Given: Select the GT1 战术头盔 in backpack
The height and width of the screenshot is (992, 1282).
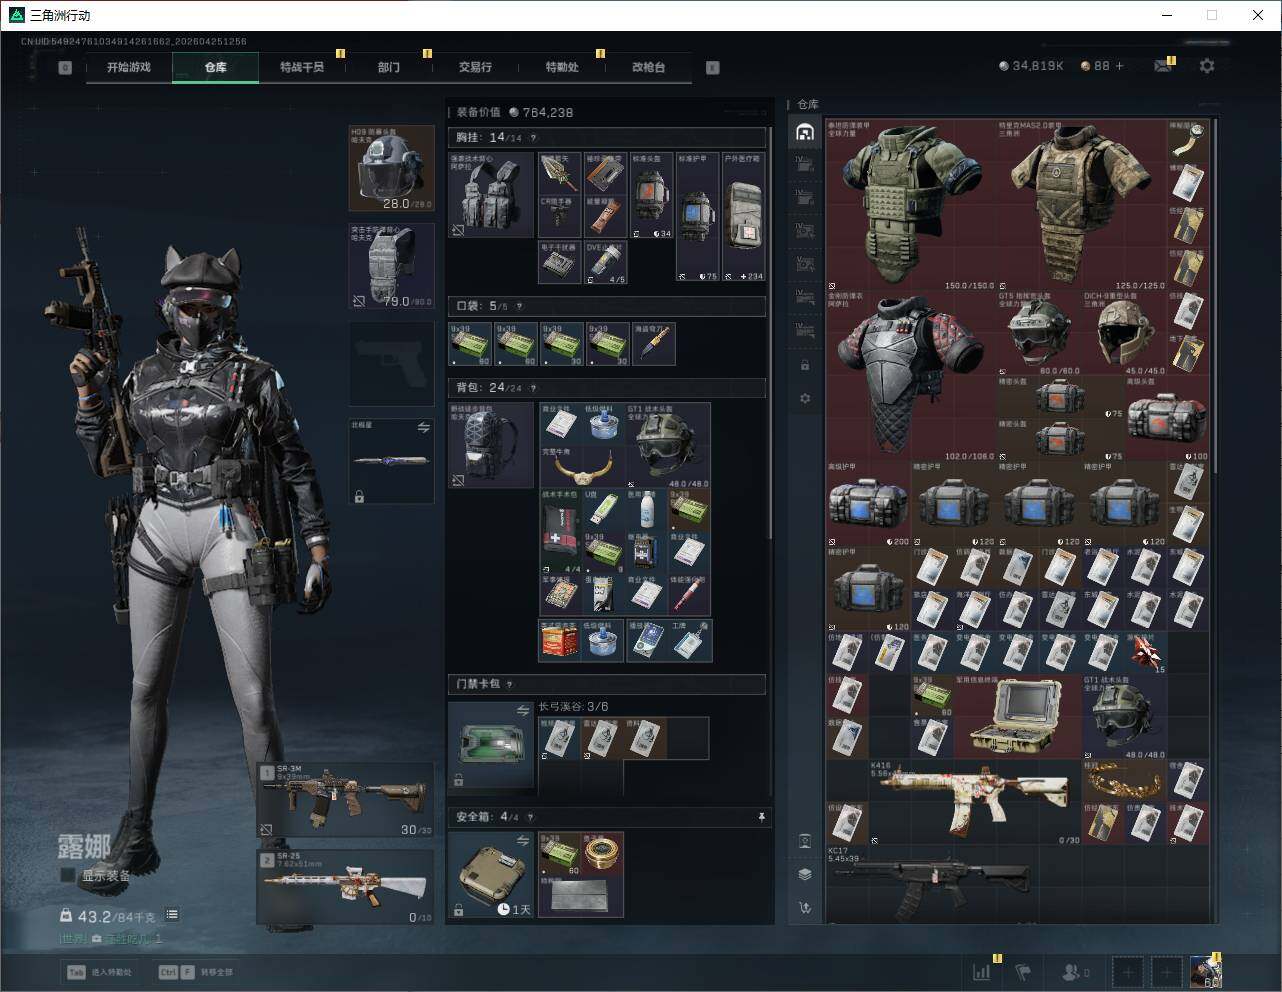Looking at the screenshot, I should (x=668, y=445).
